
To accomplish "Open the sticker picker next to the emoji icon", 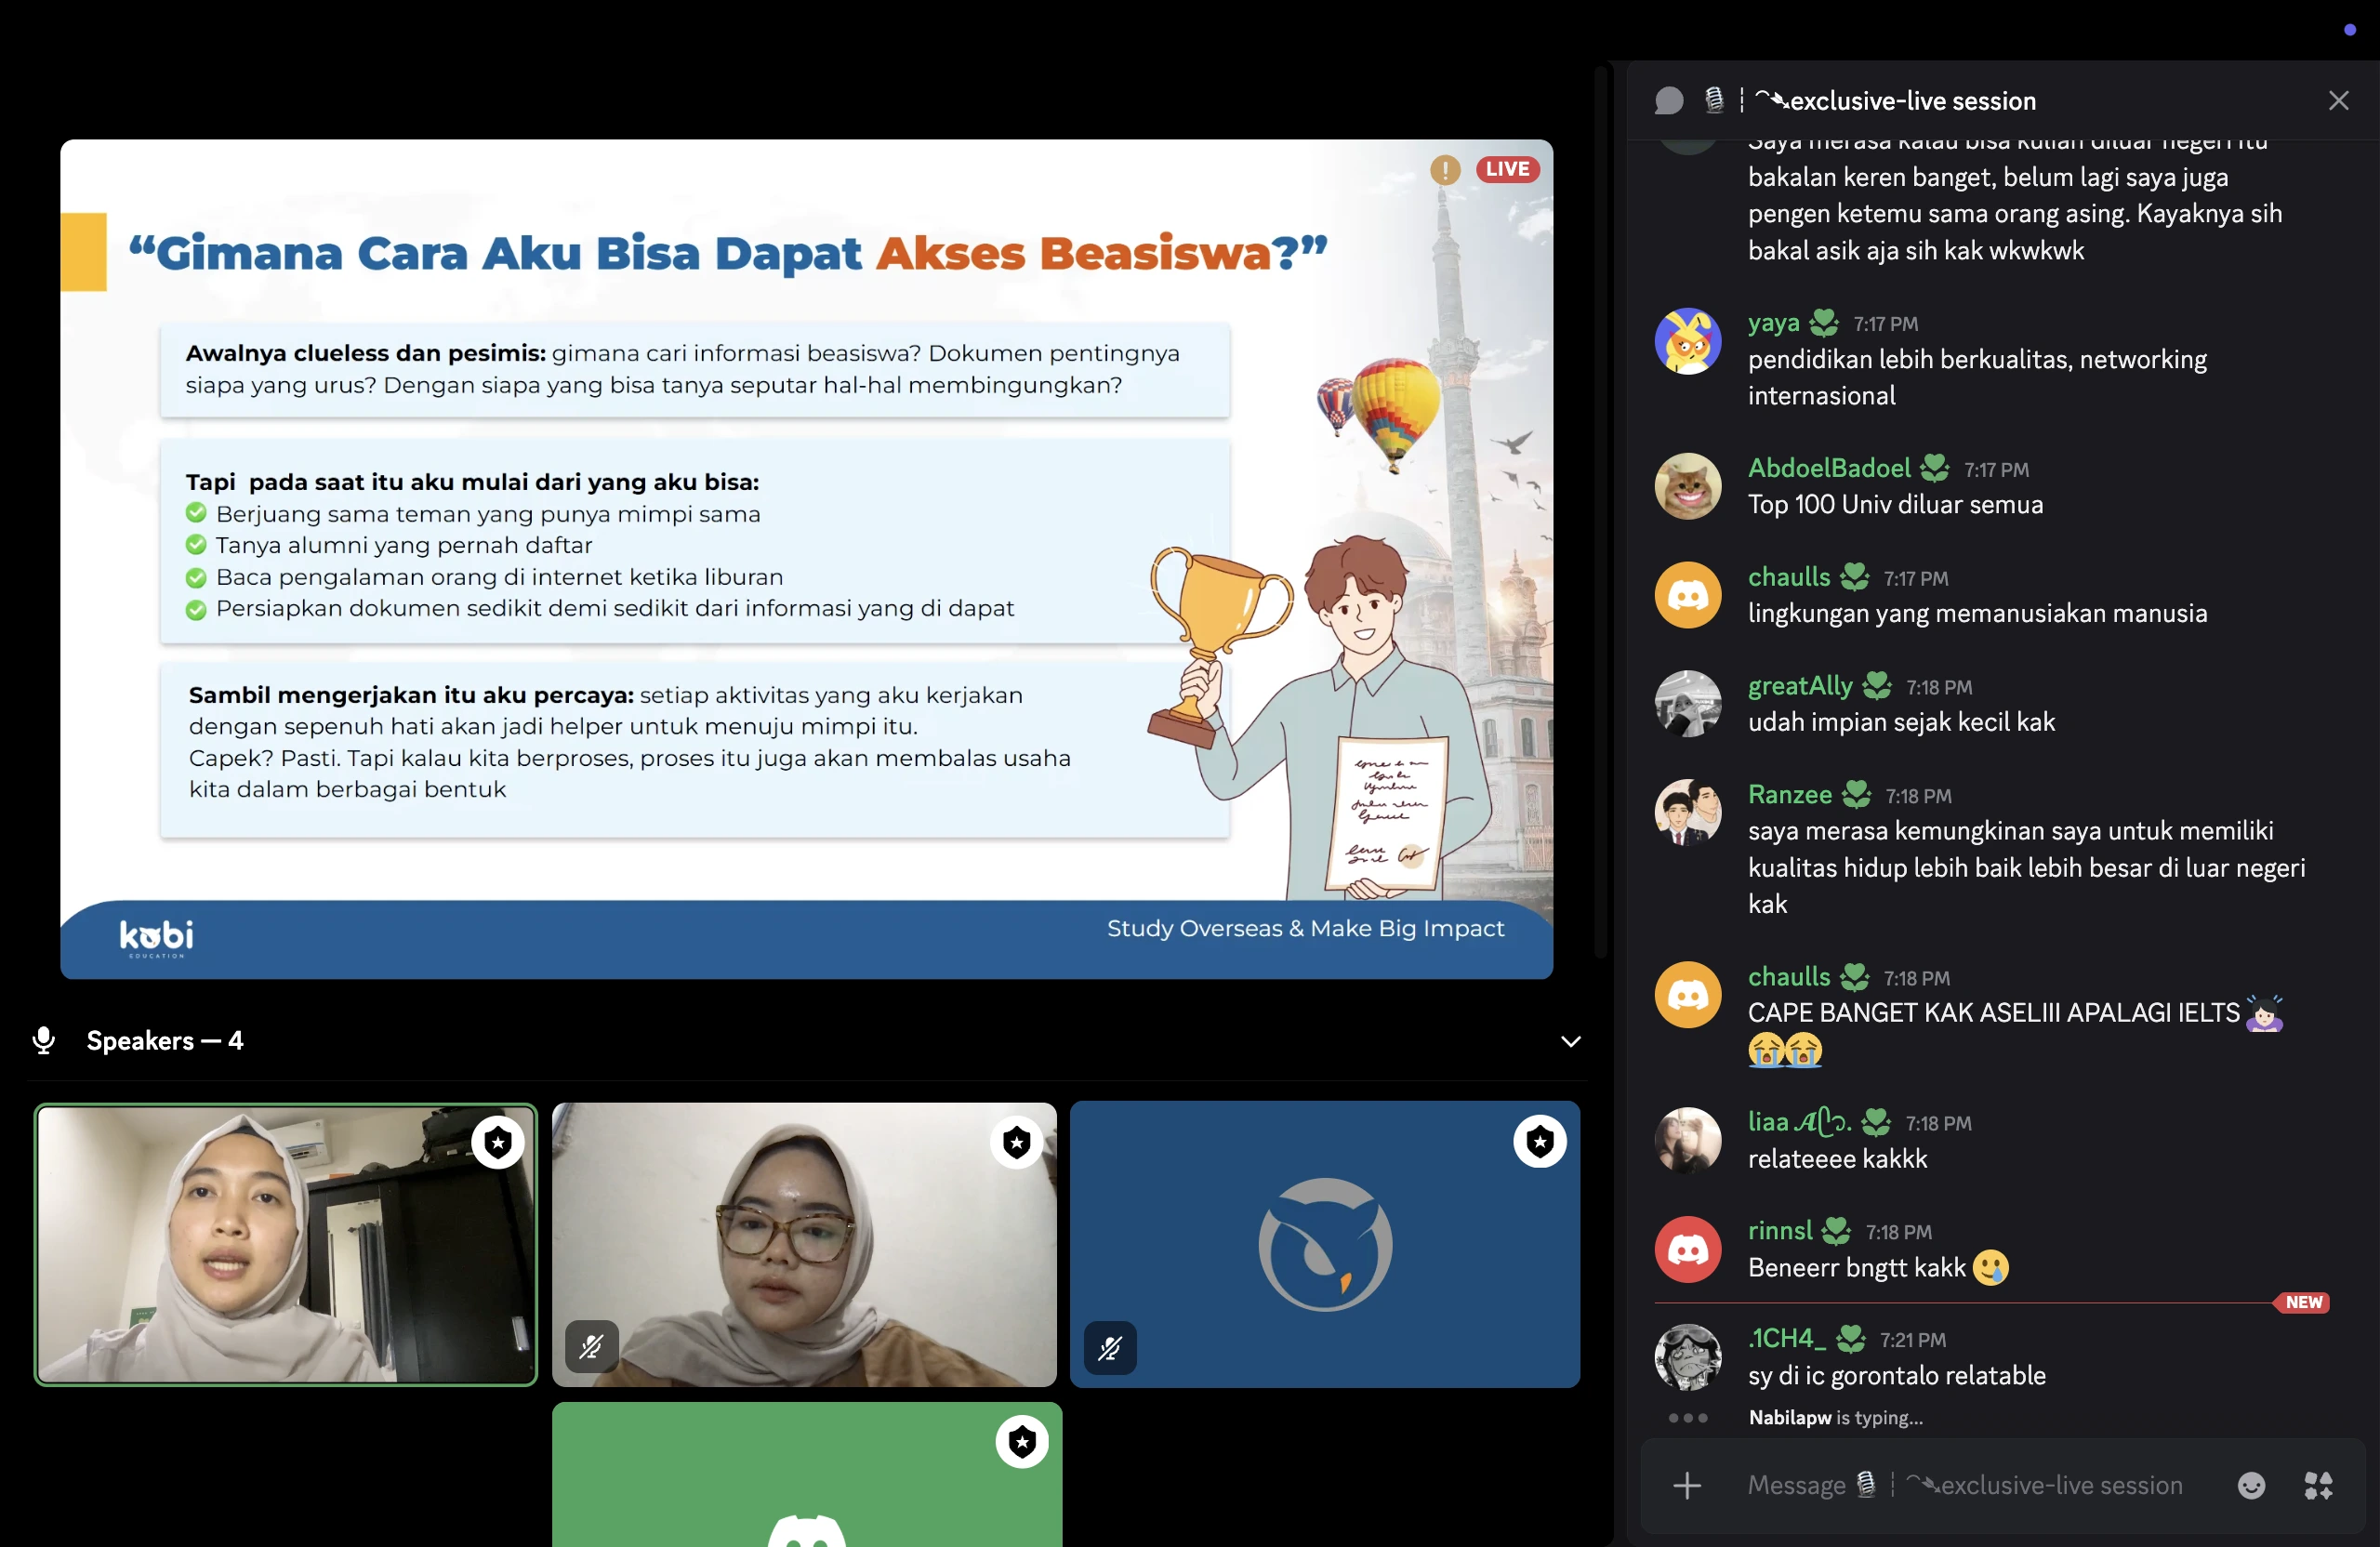I will pos(2319,1486).
